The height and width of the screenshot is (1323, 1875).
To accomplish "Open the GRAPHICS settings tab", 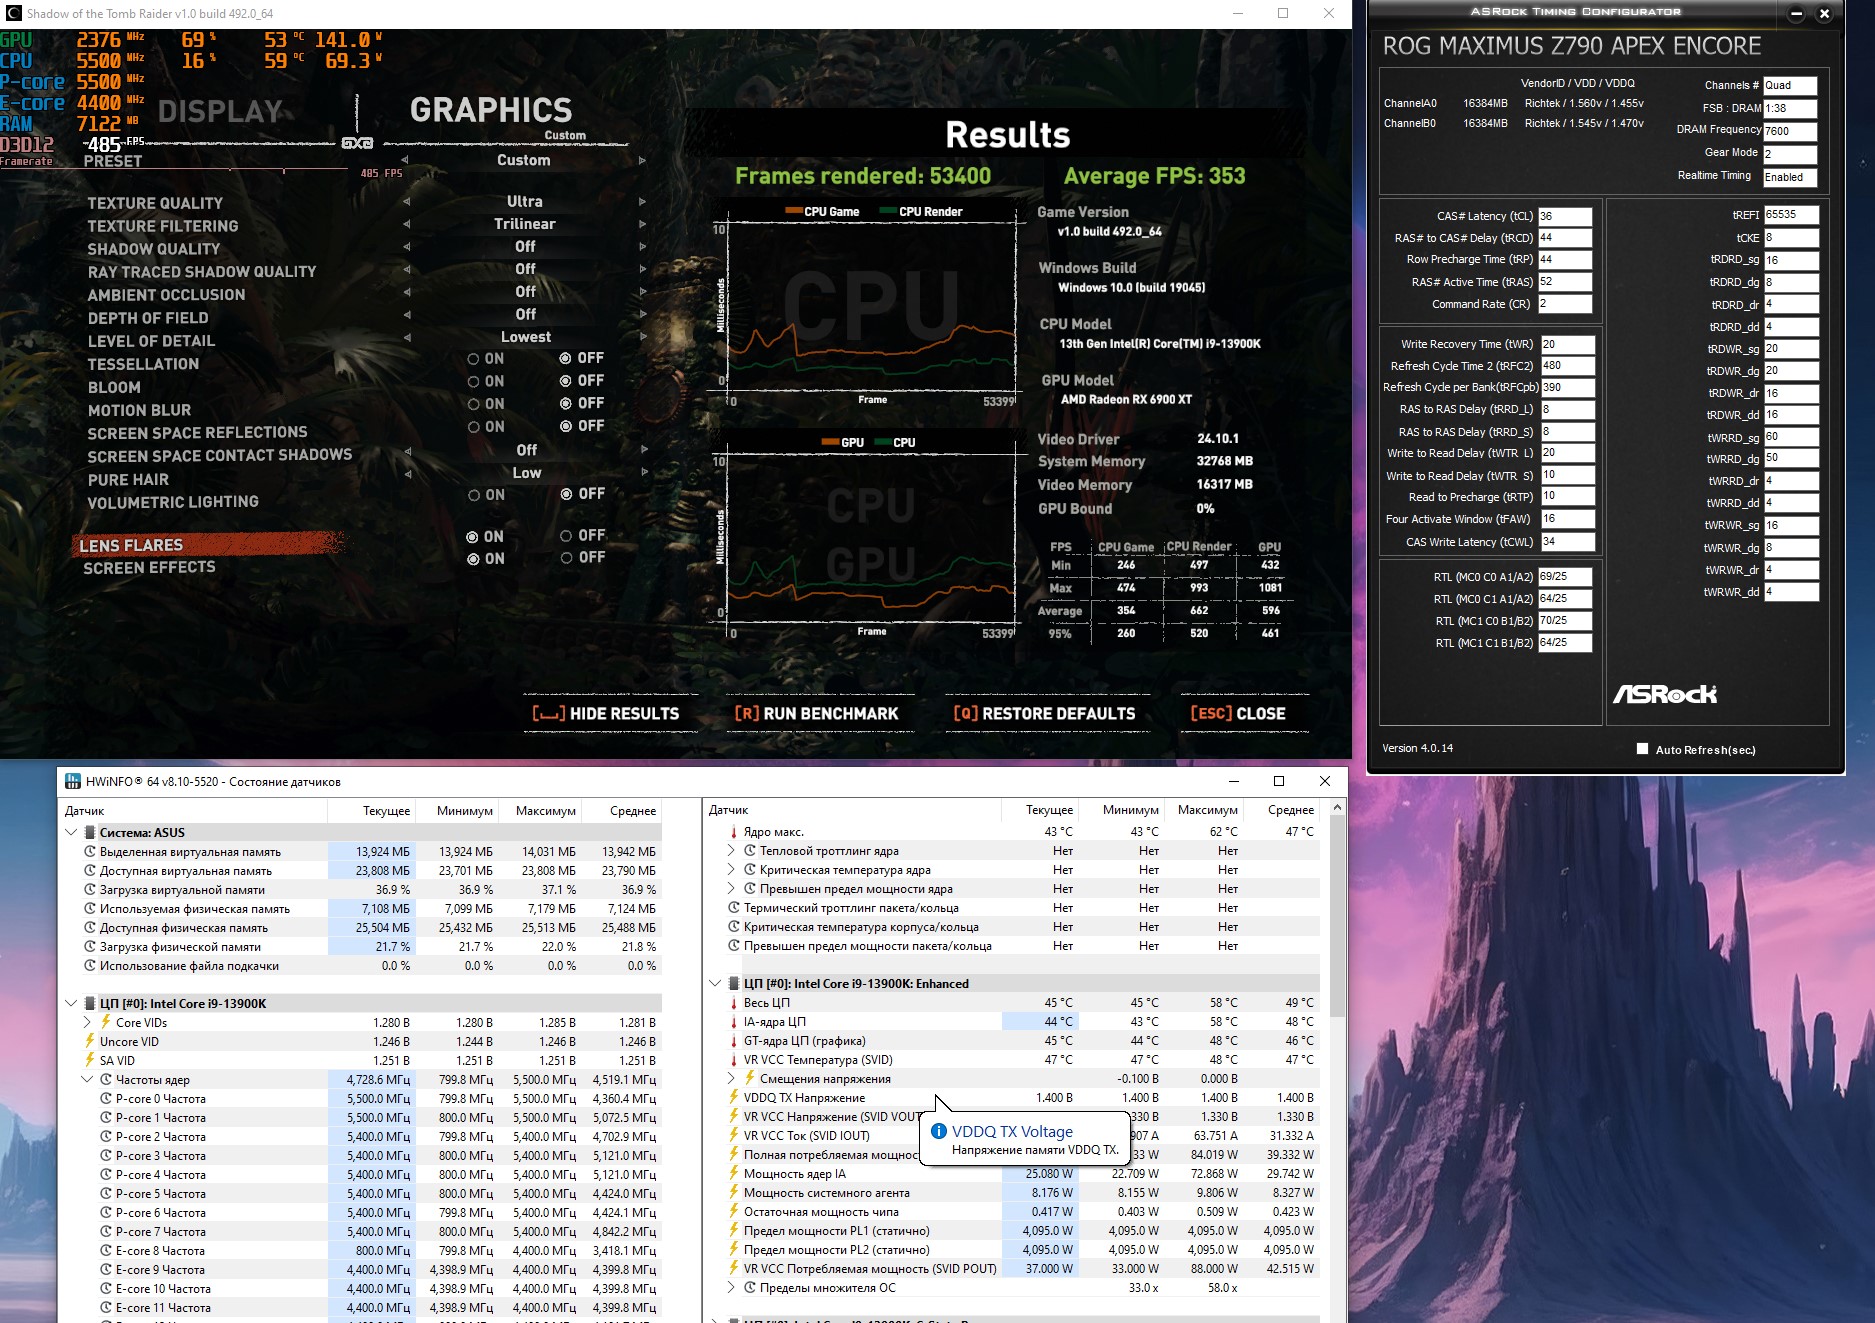I will click(491, 110).
